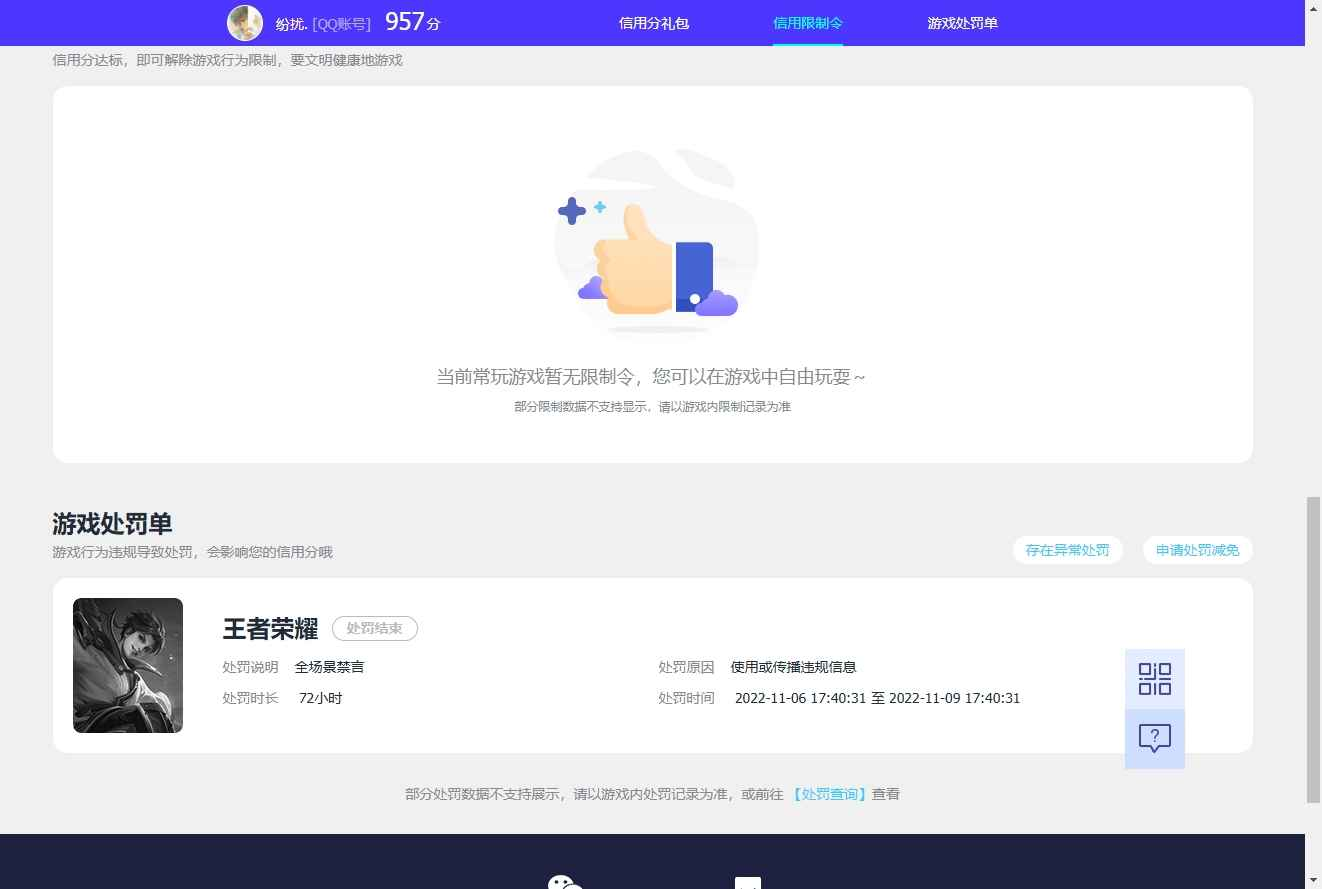Image resolution: width=1322 pixels, height=889 pixels.
Task: Switch to 信用分礼包 tab
Action: click(x=654, y=23)
